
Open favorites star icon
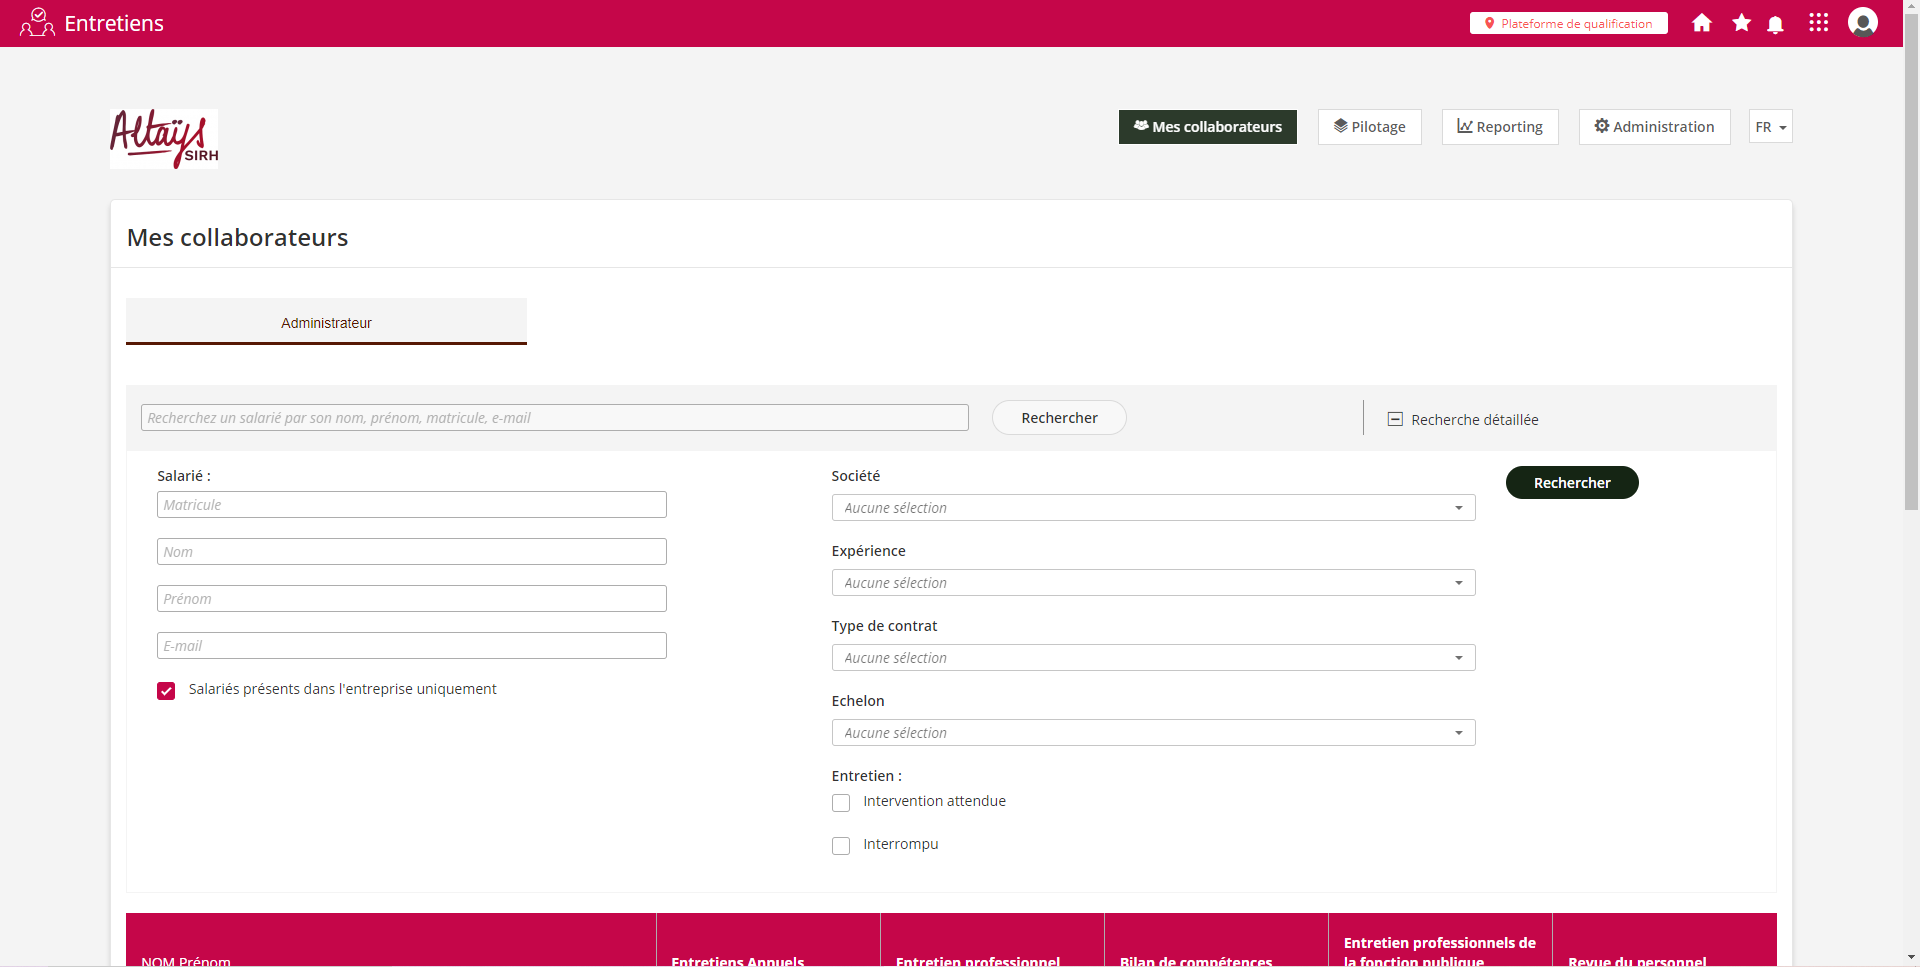1741,23
